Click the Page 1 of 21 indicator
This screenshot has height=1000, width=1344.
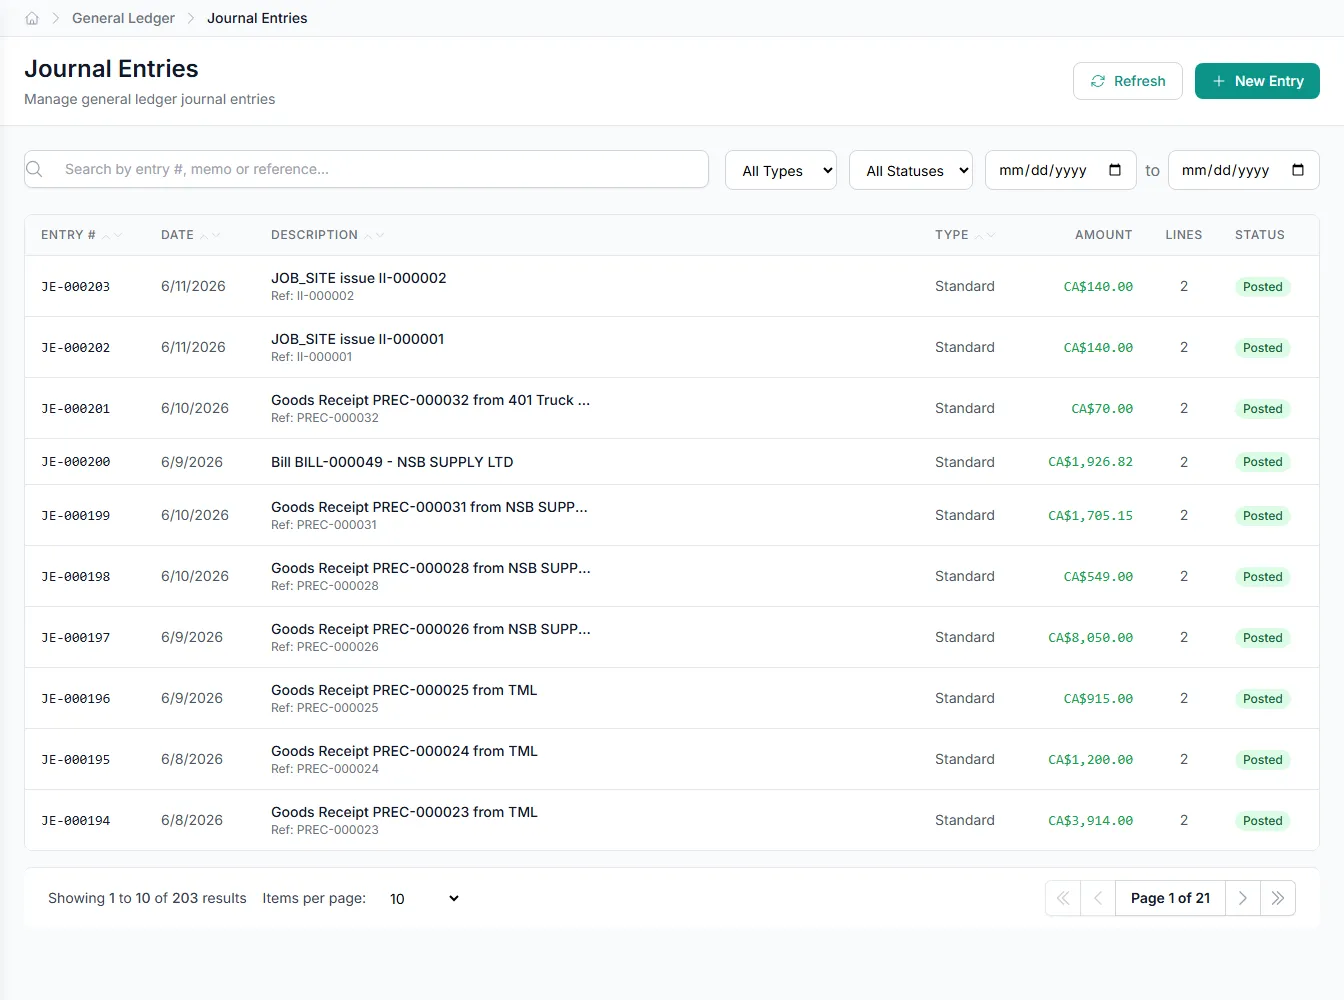click(x=1170, y=898)
